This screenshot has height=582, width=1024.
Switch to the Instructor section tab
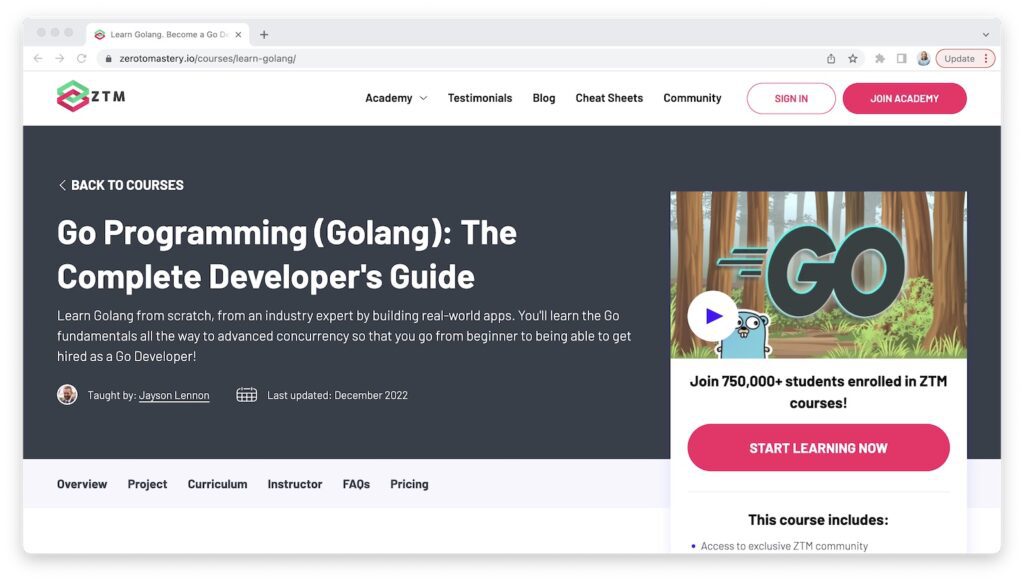pyautogui.click(x=295, y=484)
